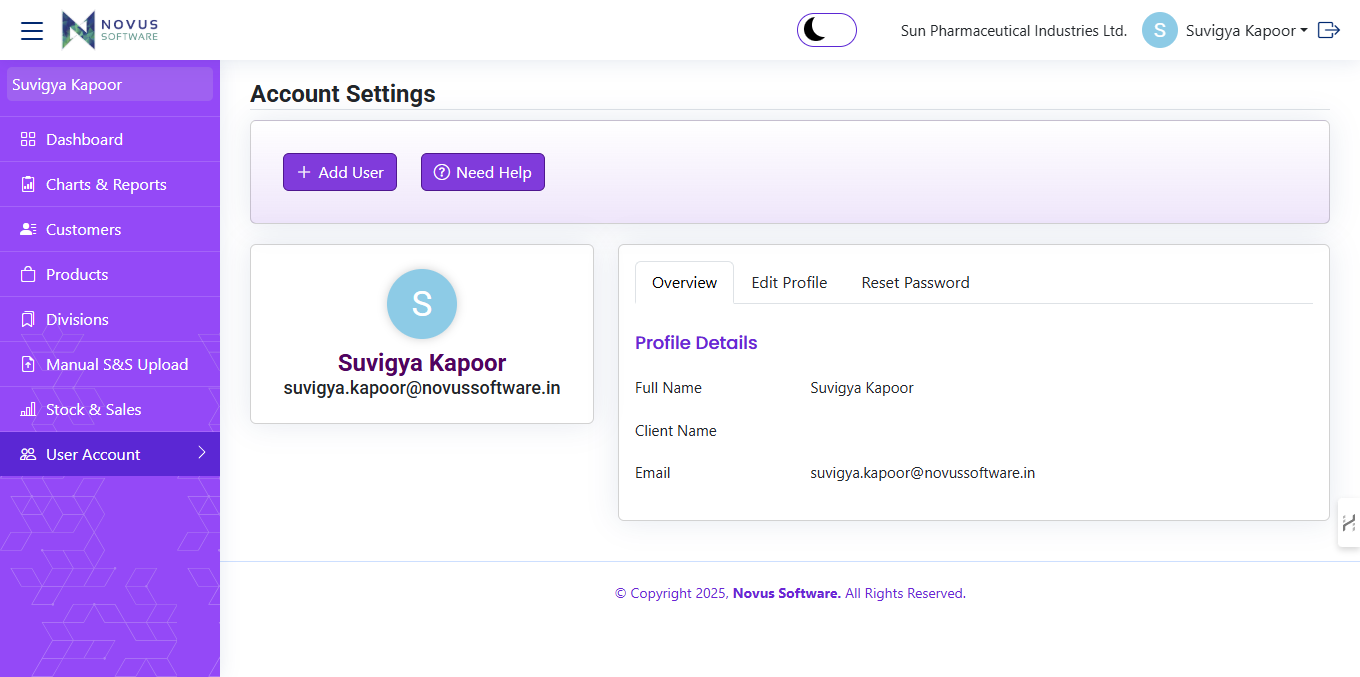Click Novus Software footer link
The image size is (1360, 677).
pyautogui.click(x=787, y=593)
